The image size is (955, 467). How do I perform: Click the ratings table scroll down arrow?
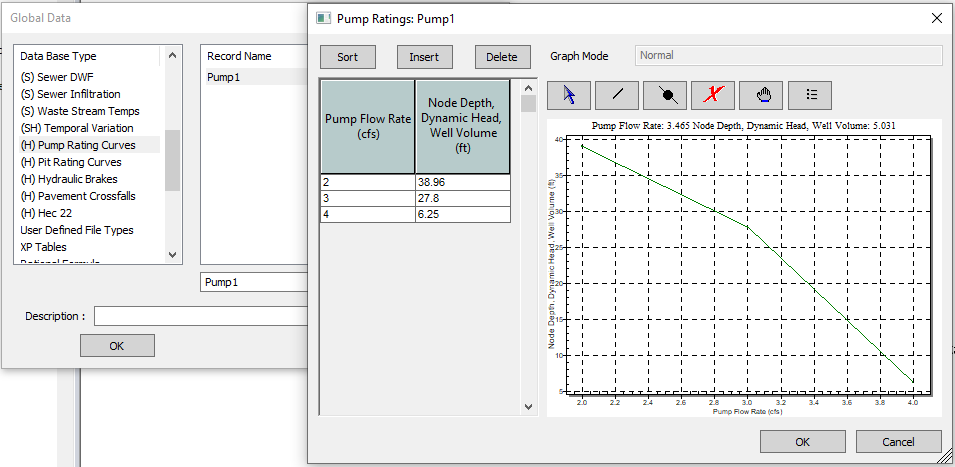click(528, 407)
